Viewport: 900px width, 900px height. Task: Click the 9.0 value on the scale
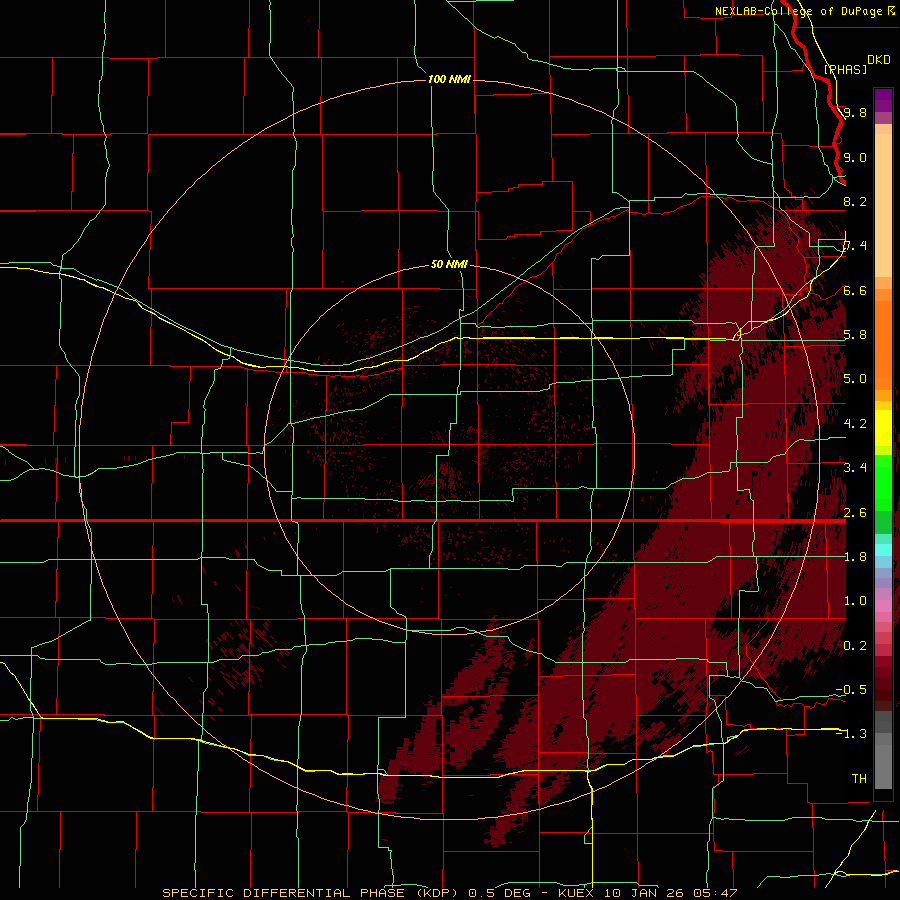855,157
